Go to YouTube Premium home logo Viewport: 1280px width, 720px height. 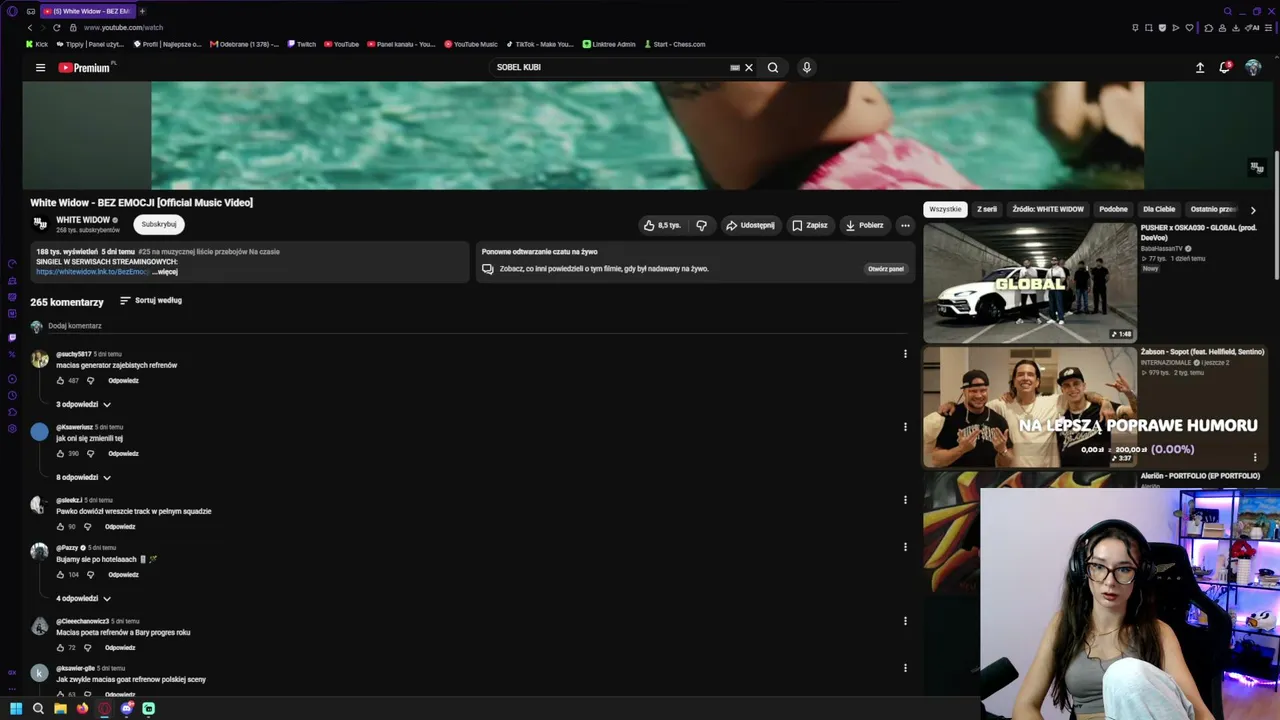click(85, 68)
